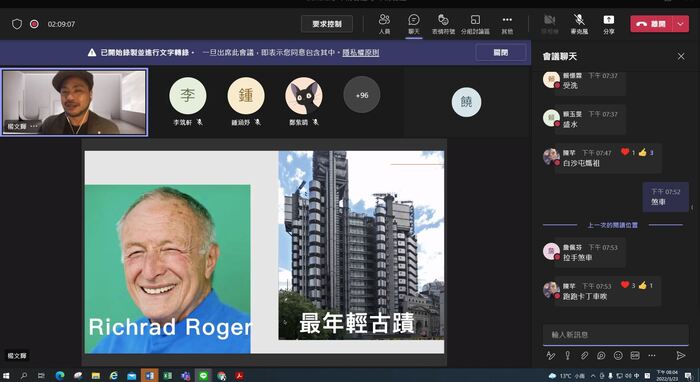Select the 盛水 chat message

(590, 120)
